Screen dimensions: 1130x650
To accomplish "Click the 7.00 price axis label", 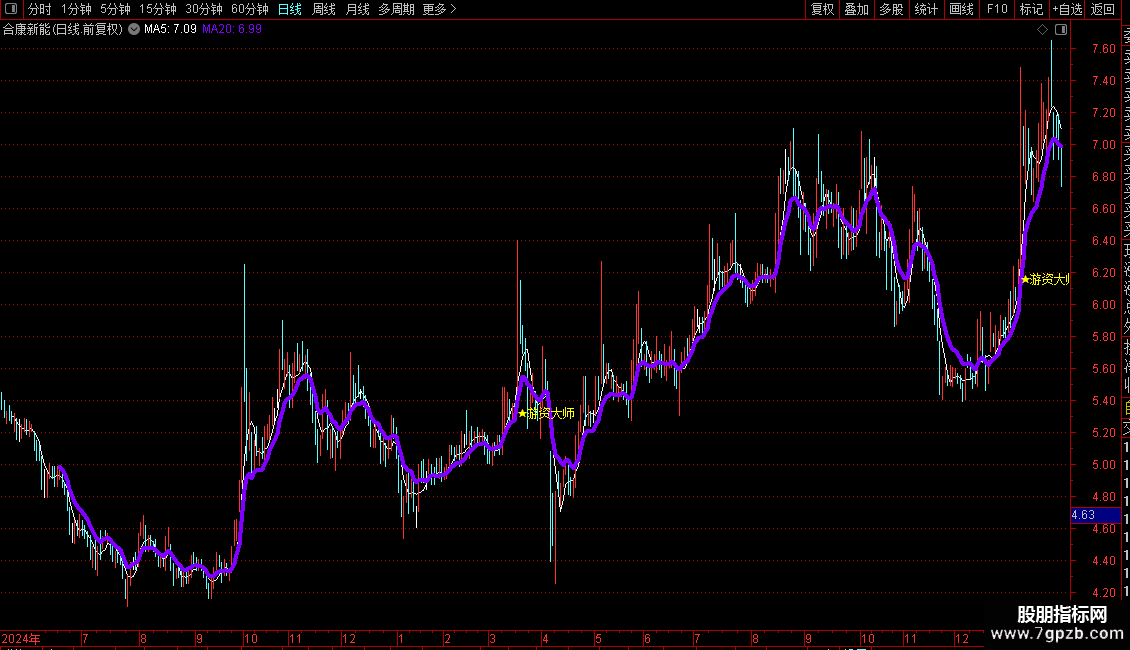I will pos(1103,144).
